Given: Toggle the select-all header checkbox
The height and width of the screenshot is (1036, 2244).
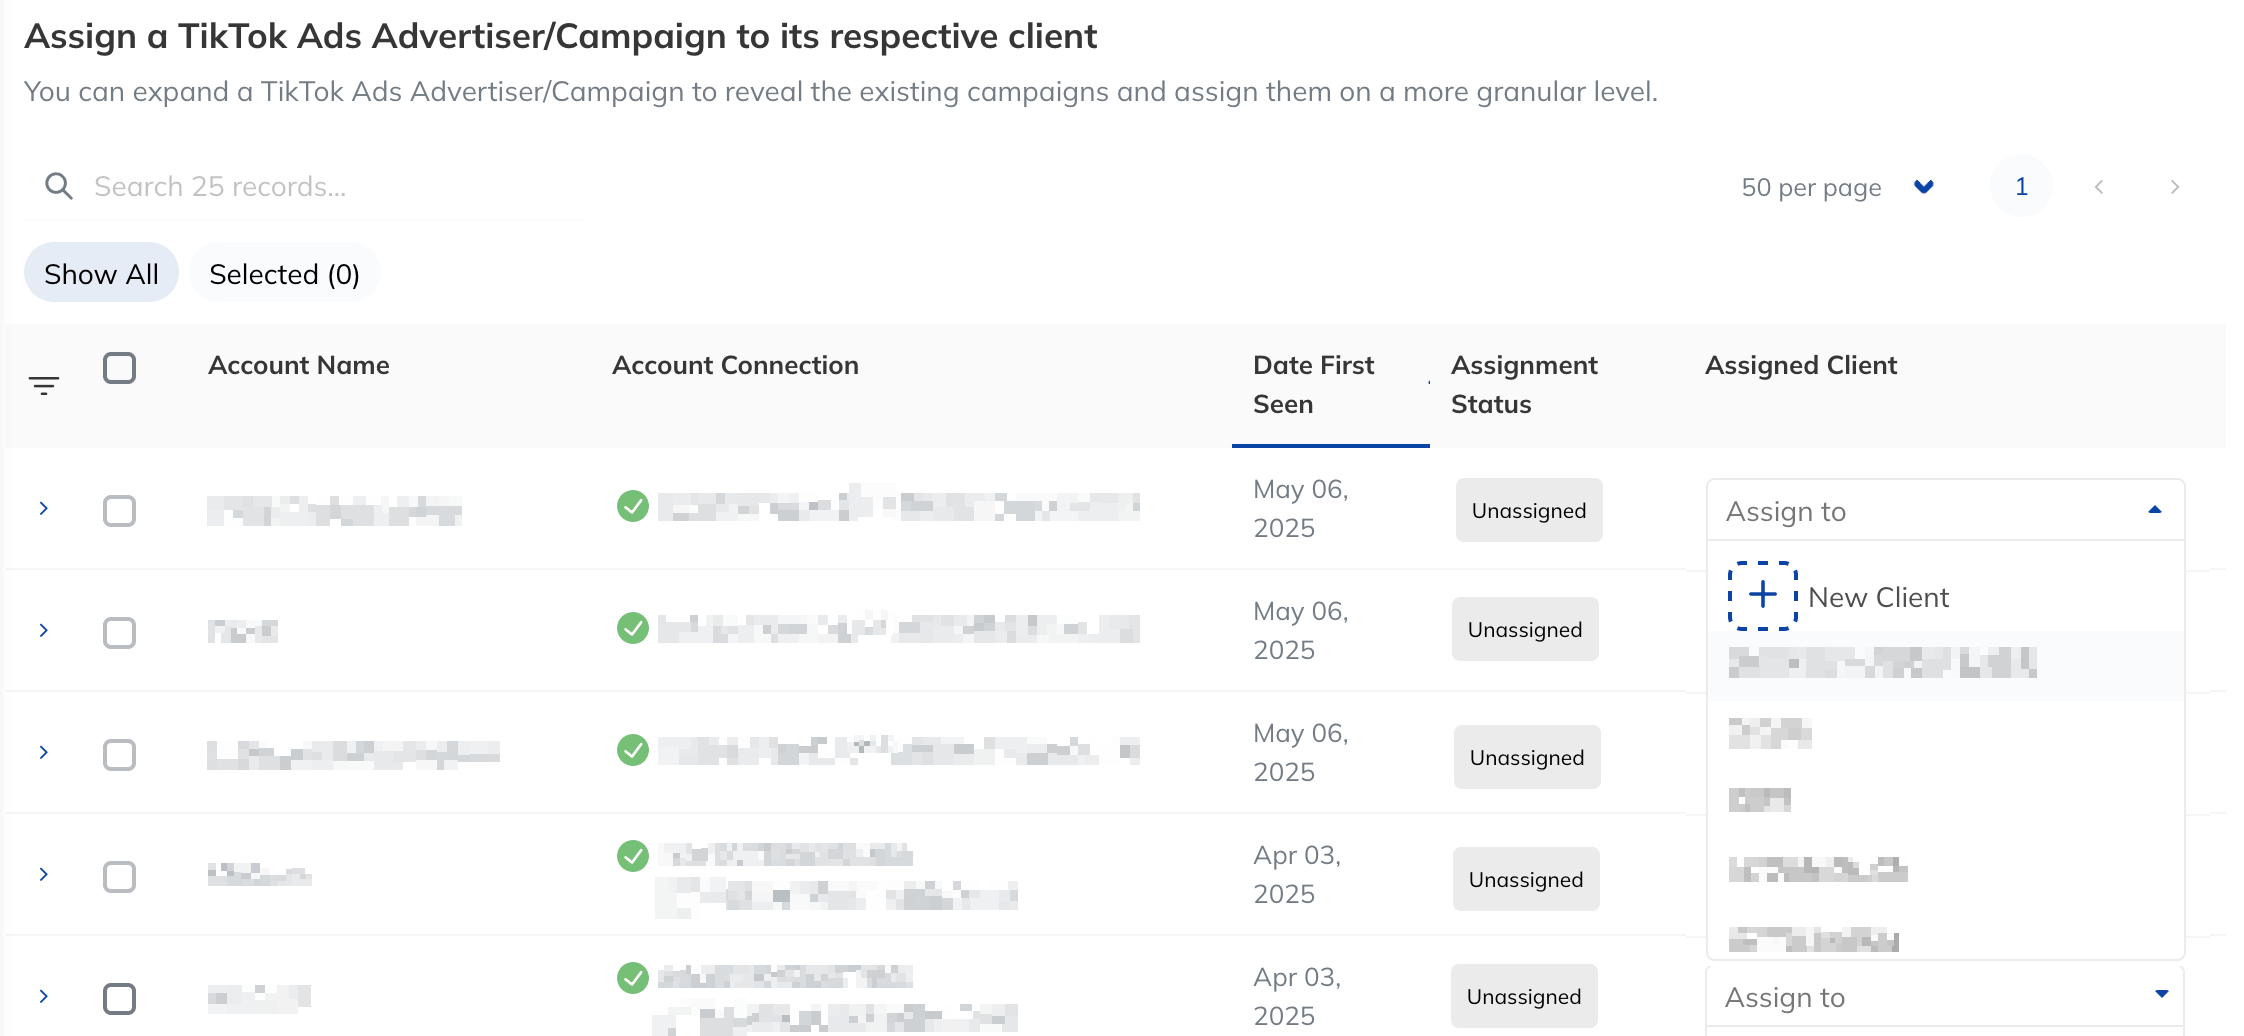Looking at the screenshot, I should pyautogui.click(x=120, y=368).
